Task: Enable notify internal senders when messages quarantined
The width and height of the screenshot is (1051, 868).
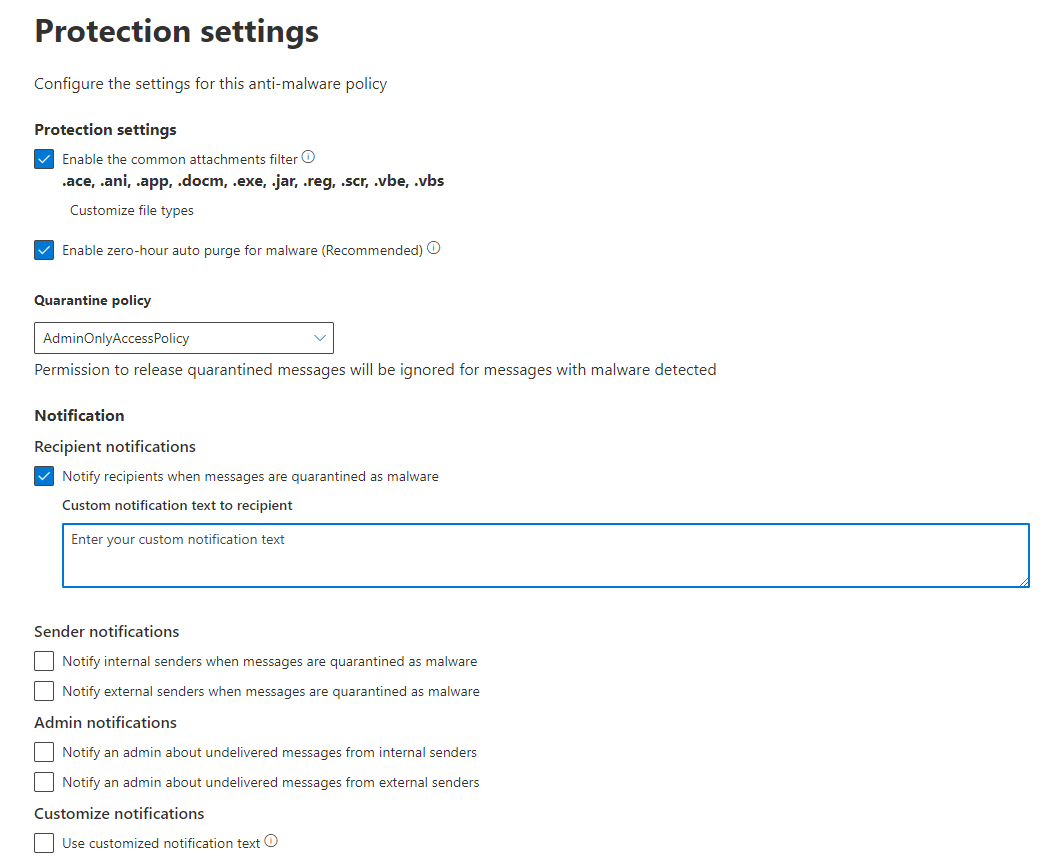Action: click(x=44, y=660)
